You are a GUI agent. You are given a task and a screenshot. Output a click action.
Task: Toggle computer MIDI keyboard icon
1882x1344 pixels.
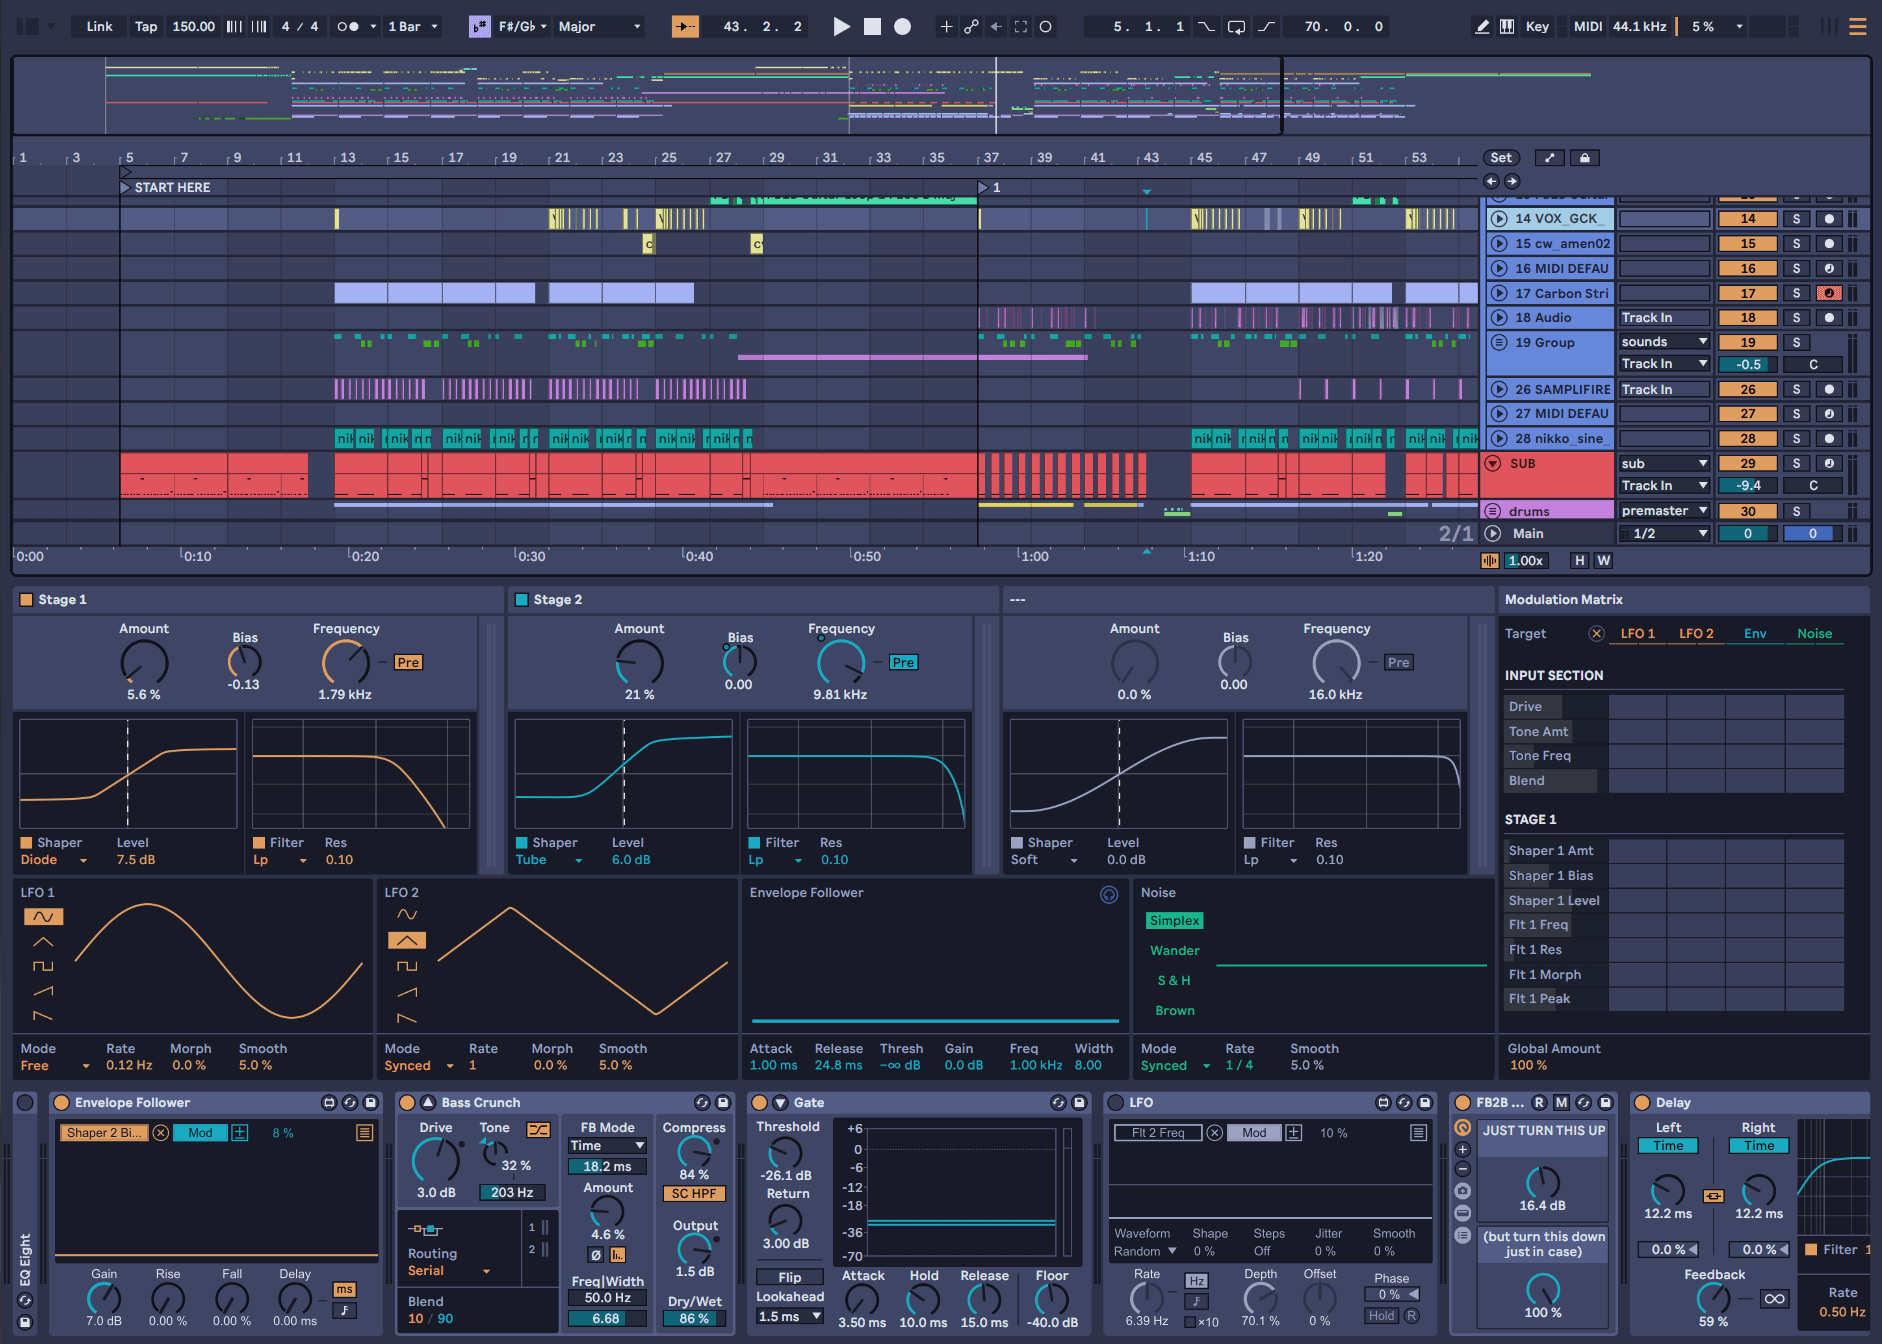pyautogui.click(x=1507, y=27)
